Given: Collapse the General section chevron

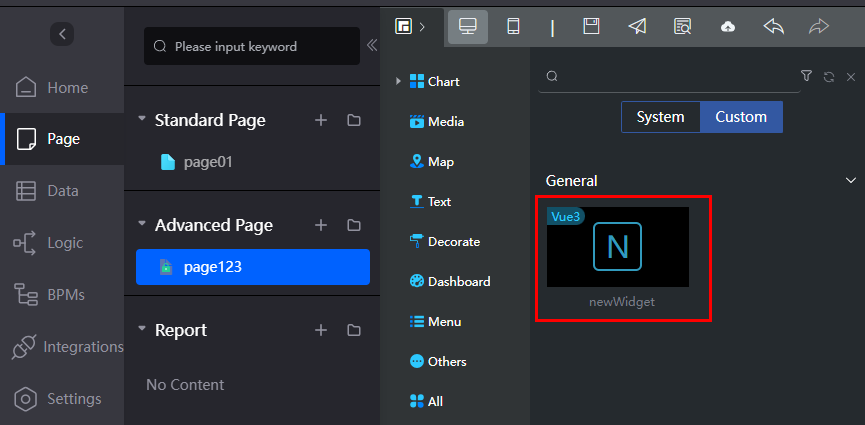Looking at the screenshot, I should coord(851,180).
